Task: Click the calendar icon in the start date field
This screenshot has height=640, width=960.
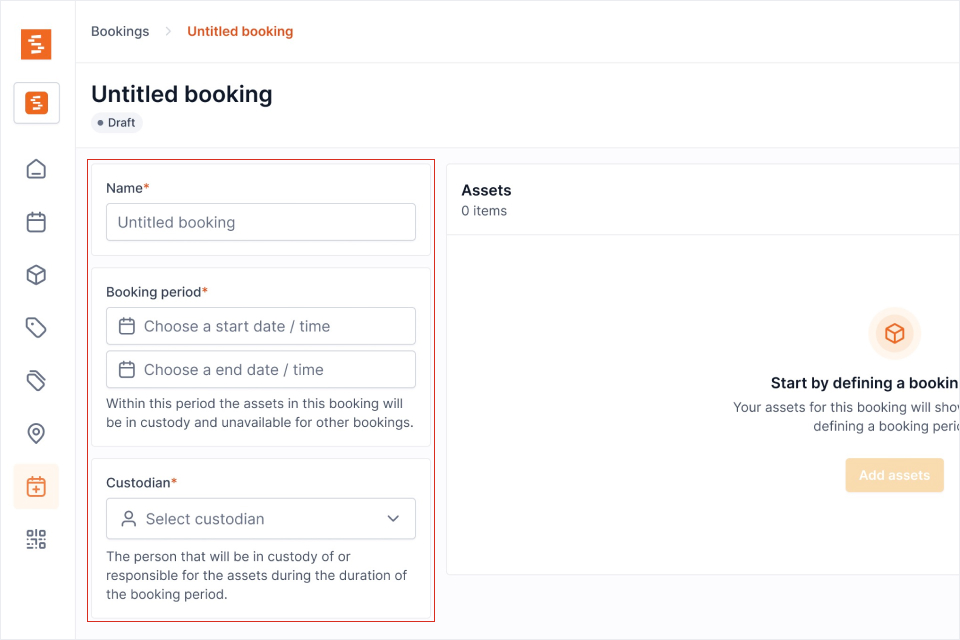Action: (x=127, y=325)
